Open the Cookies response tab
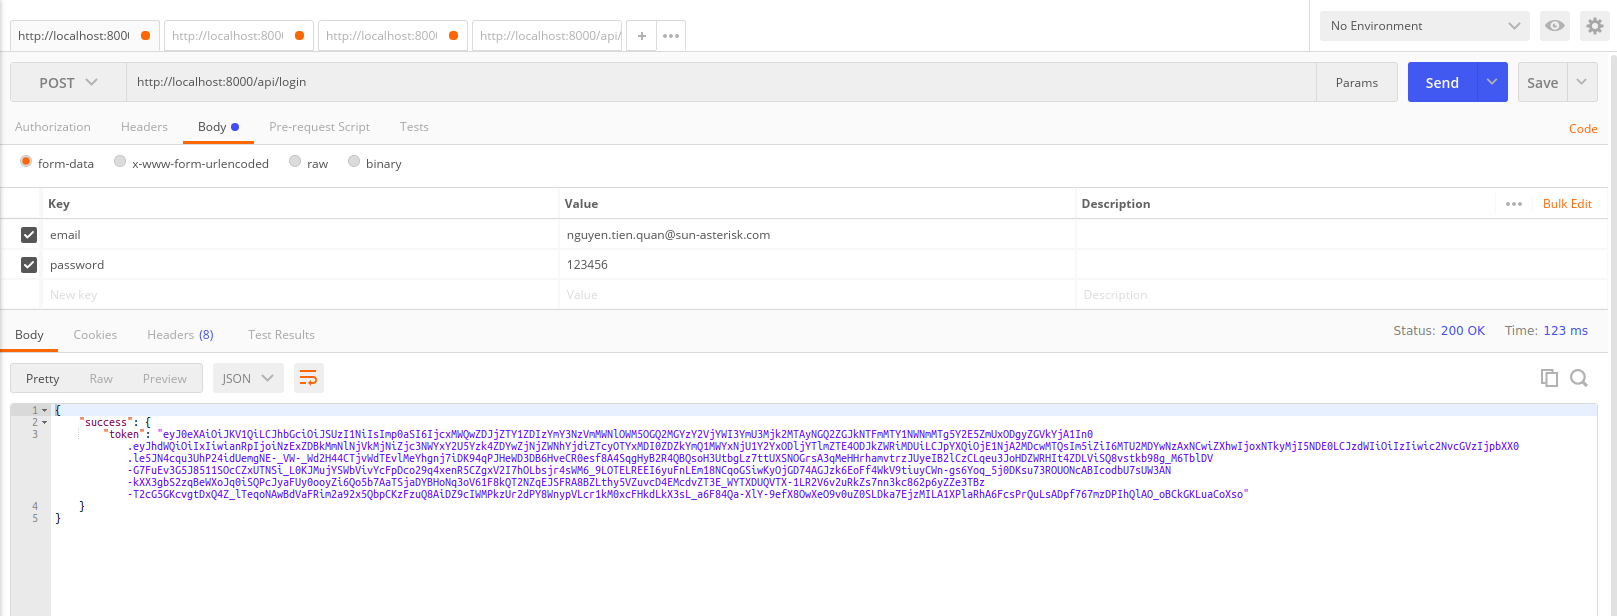Screen dimensions: 1617x616 (x=95, y=335)
